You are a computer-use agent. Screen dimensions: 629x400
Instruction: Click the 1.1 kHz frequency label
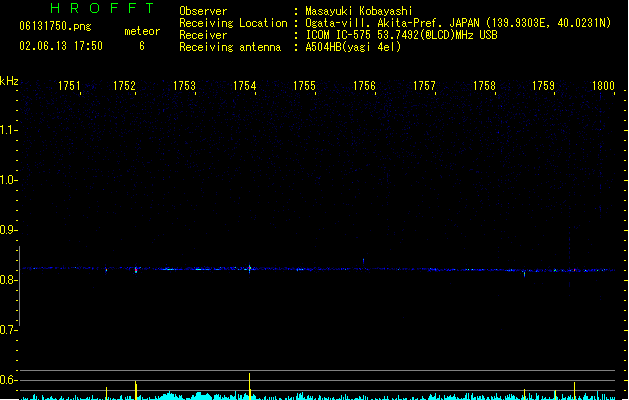point(9,130)
